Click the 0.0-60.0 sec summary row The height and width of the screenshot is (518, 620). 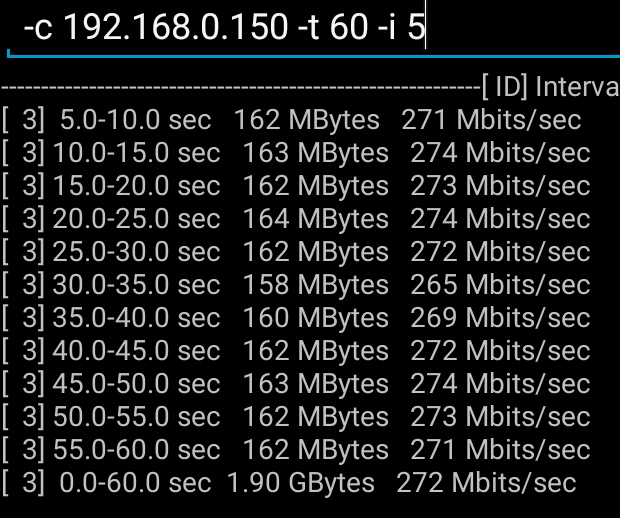click(x=289, y=483)
